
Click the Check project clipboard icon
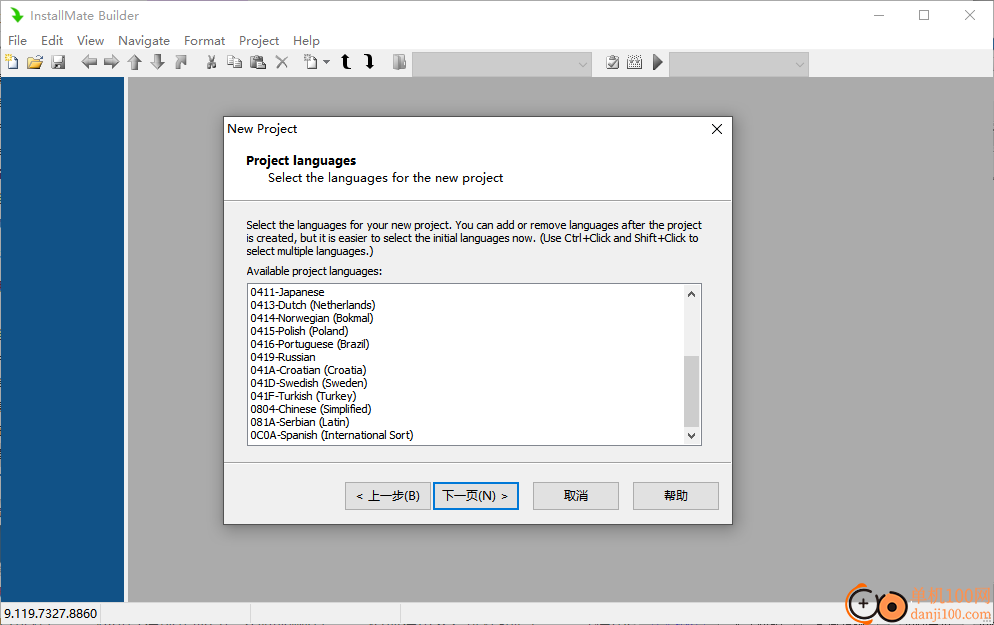pyautogui.click(x=612, y=62)
